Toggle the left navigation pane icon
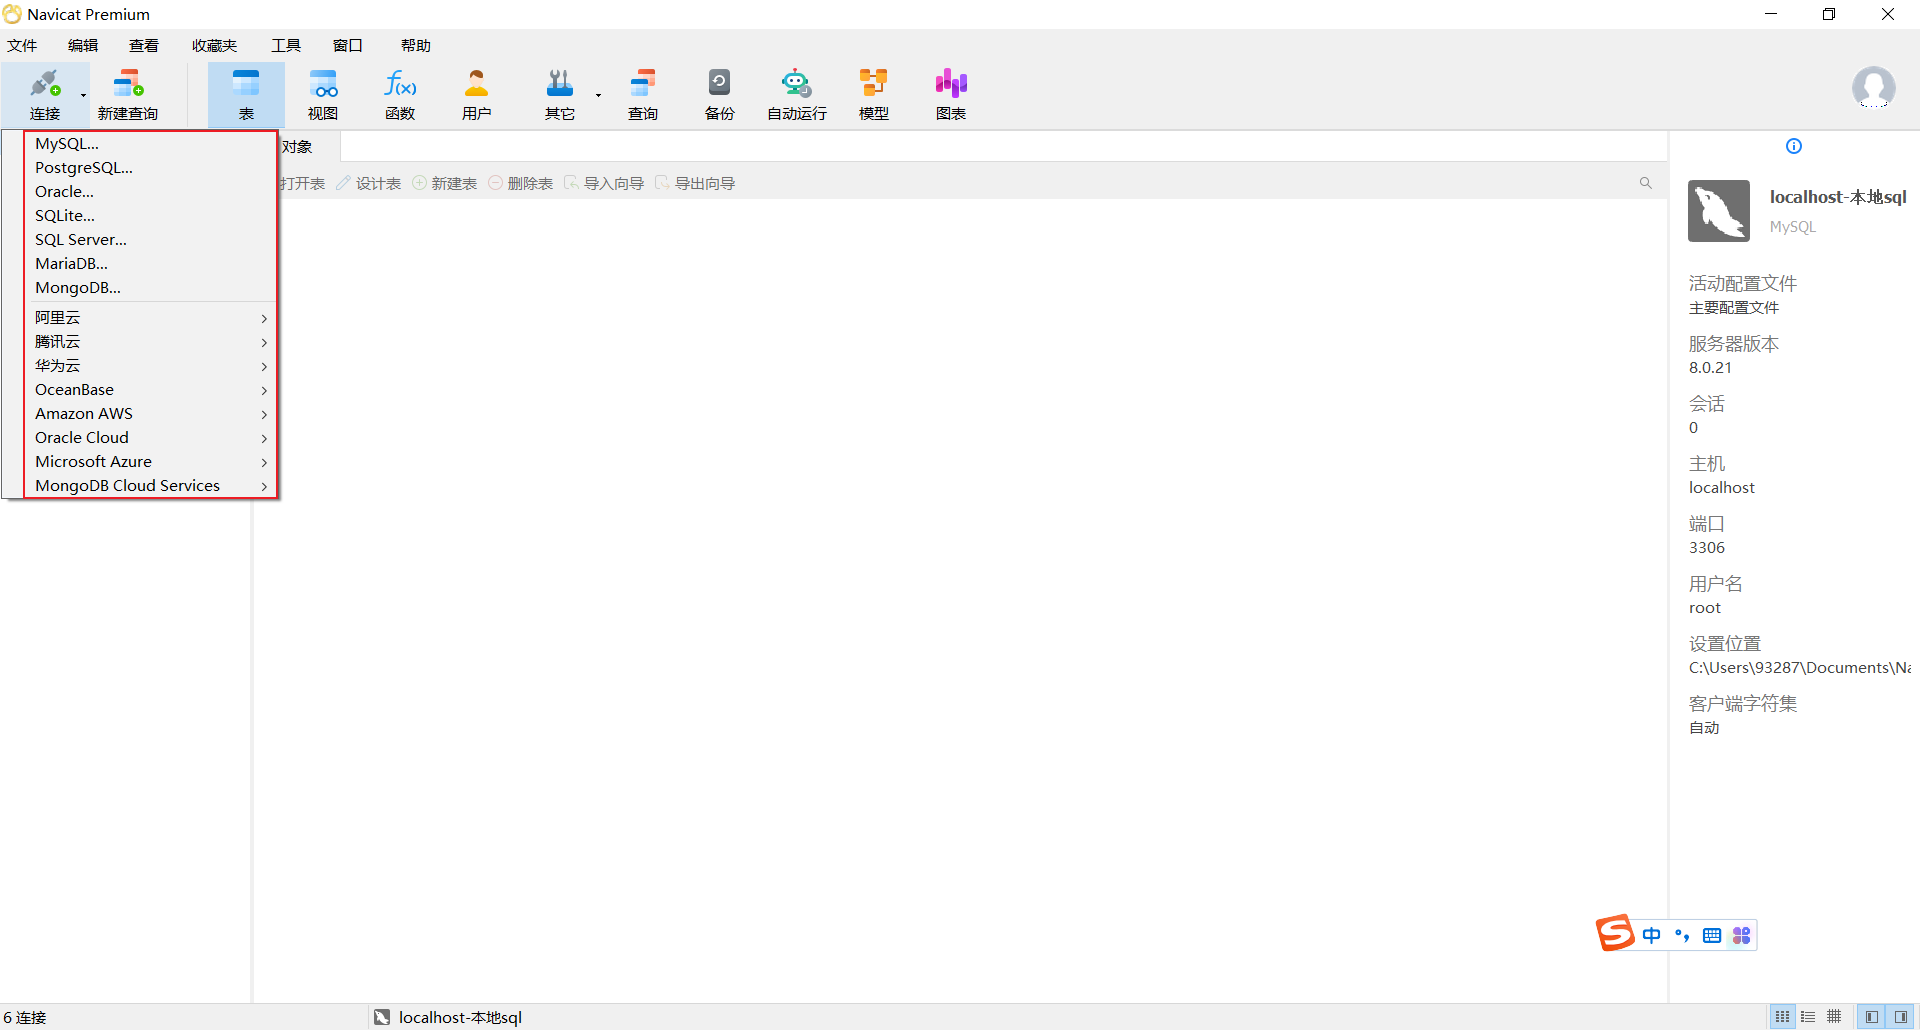Image resolution: width=1920 pixels, height=1030 pixels. (x=1872, y=1017)
